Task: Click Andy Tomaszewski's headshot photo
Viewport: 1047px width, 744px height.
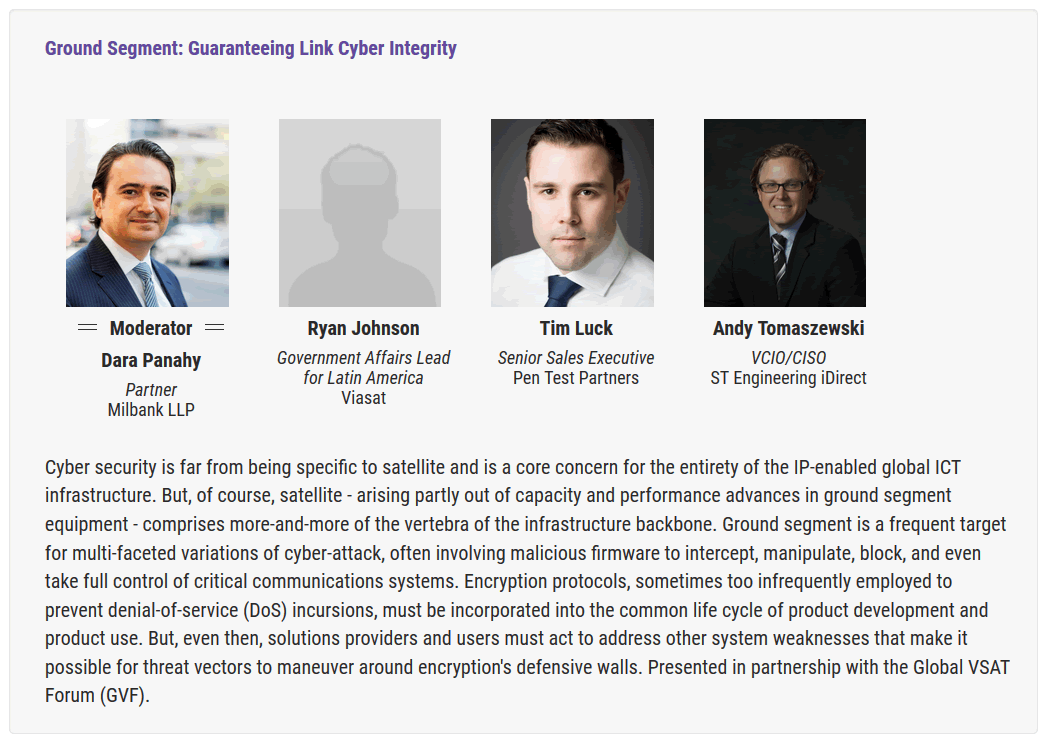Action: pos(785,213)
